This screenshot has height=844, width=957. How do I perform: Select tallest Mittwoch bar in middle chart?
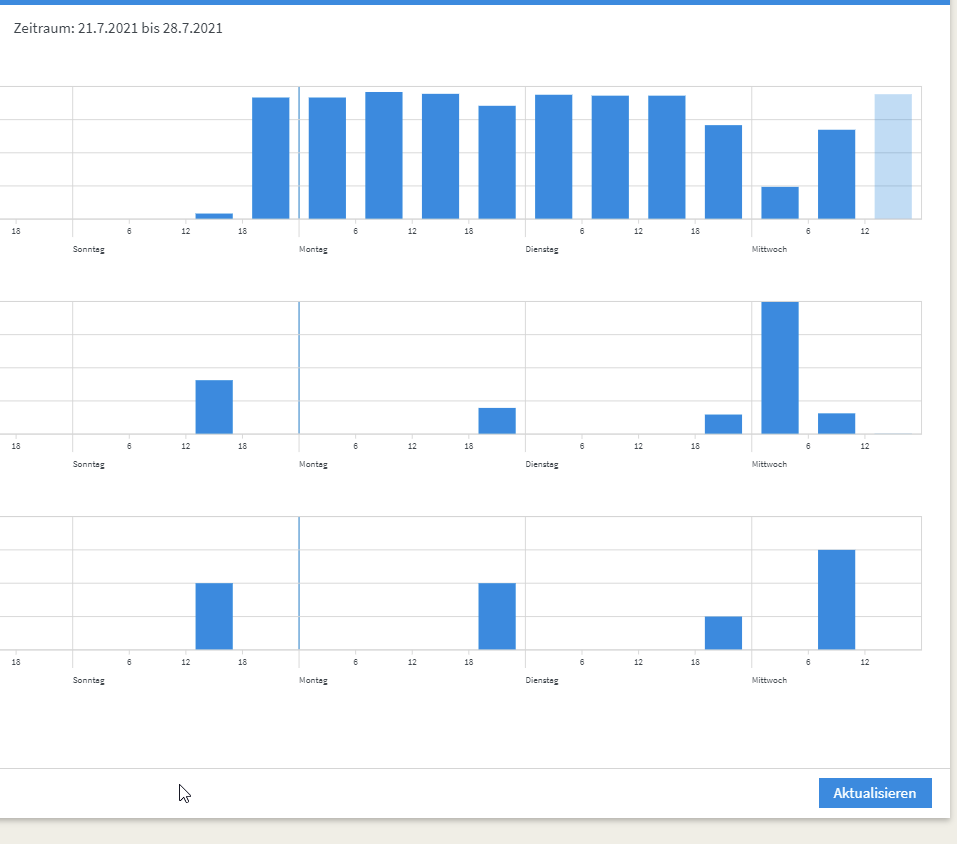click(x=780, y=367)
